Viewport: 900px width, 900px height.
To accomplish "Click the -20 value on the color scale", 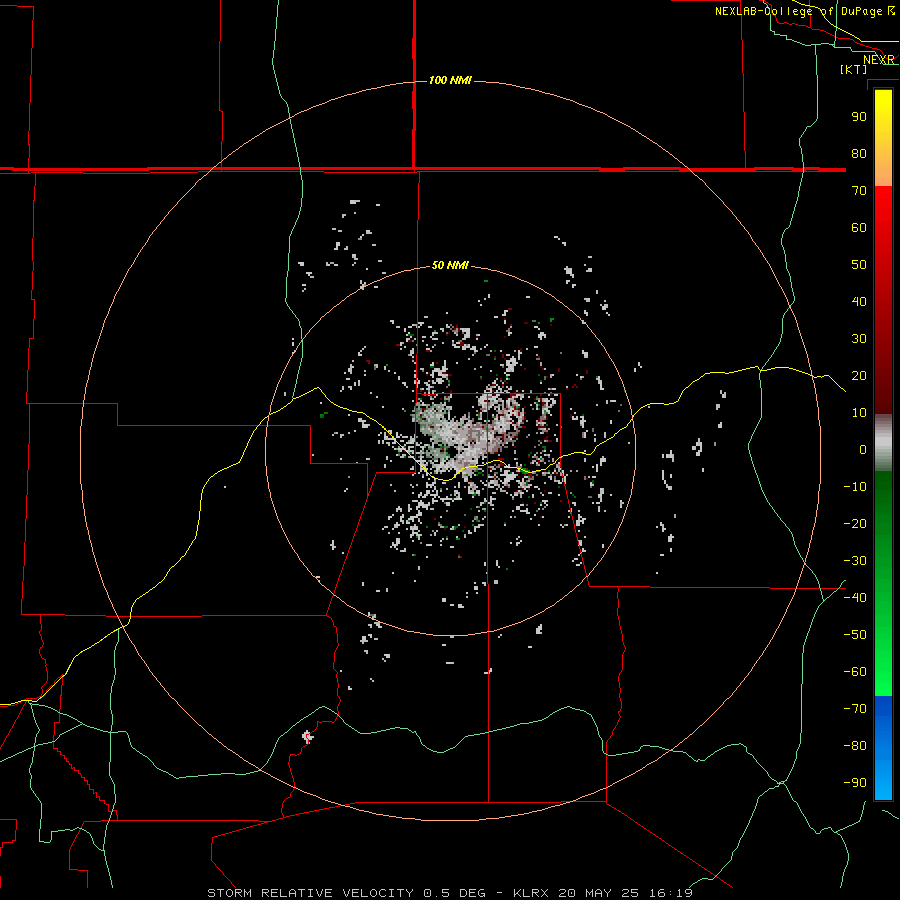I will pos(855,524).
